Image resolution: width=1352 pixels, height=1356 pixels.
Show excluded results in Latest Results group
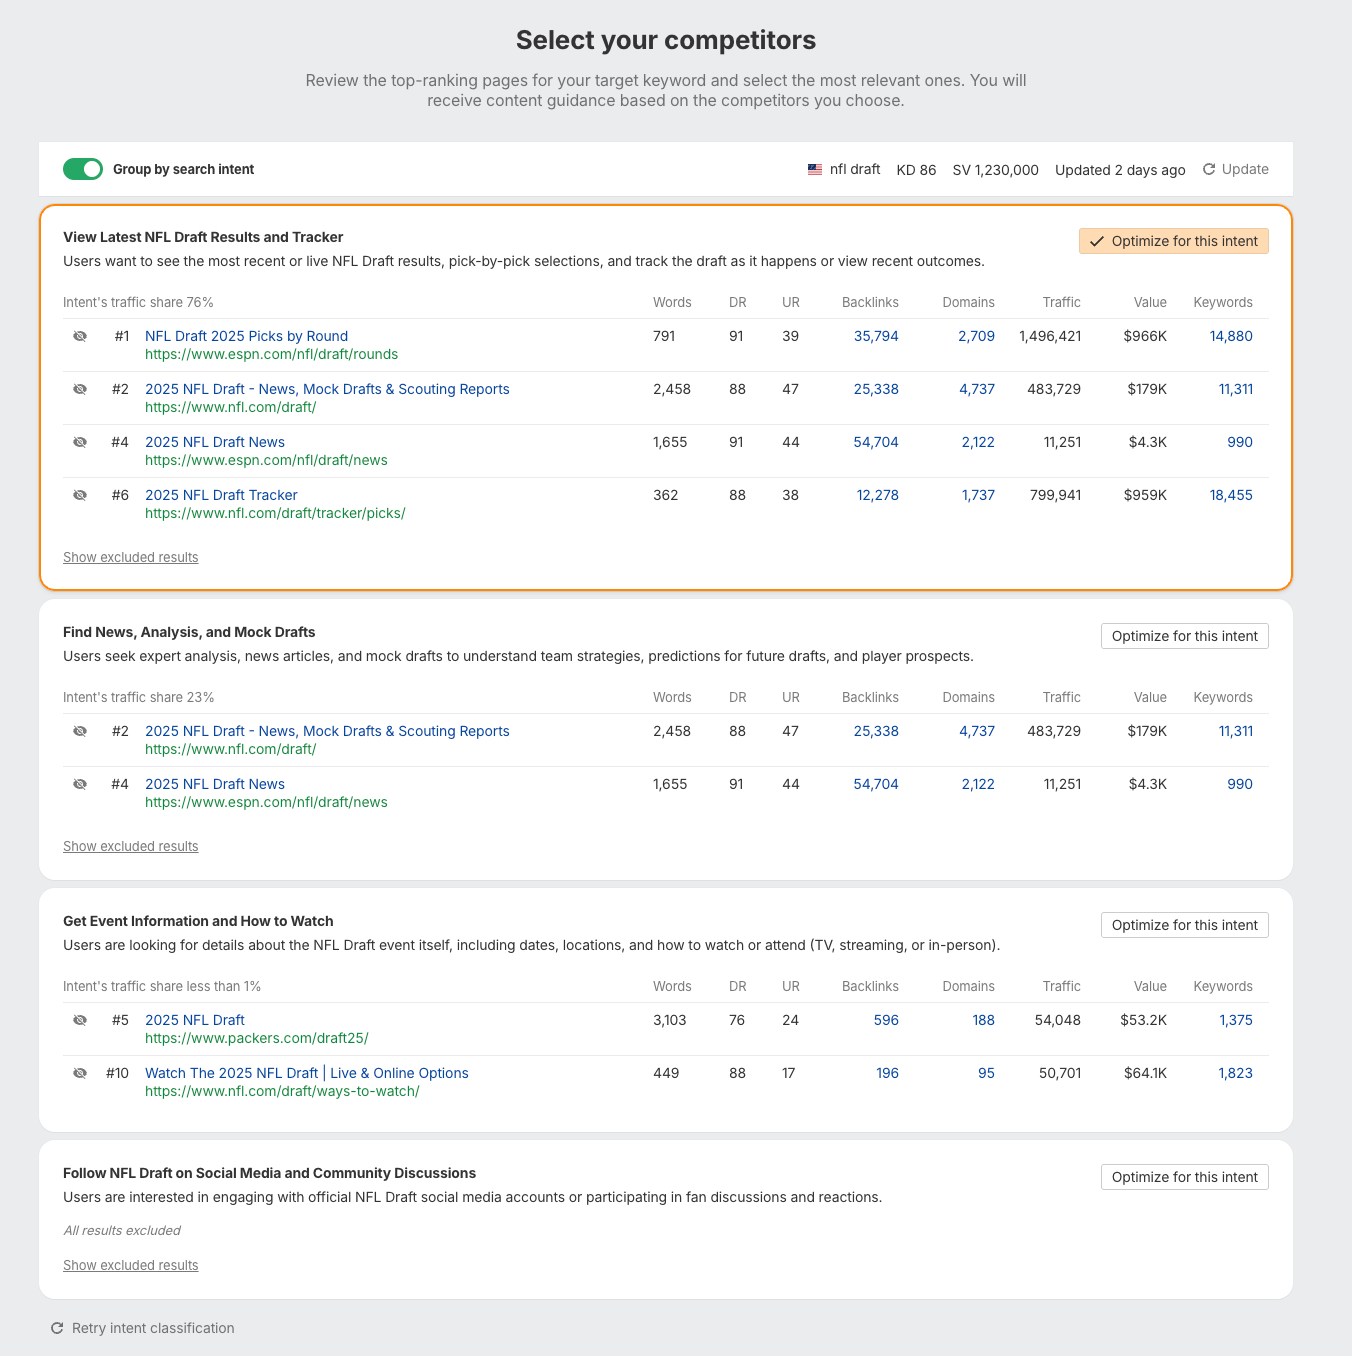(x=131, y=557)
